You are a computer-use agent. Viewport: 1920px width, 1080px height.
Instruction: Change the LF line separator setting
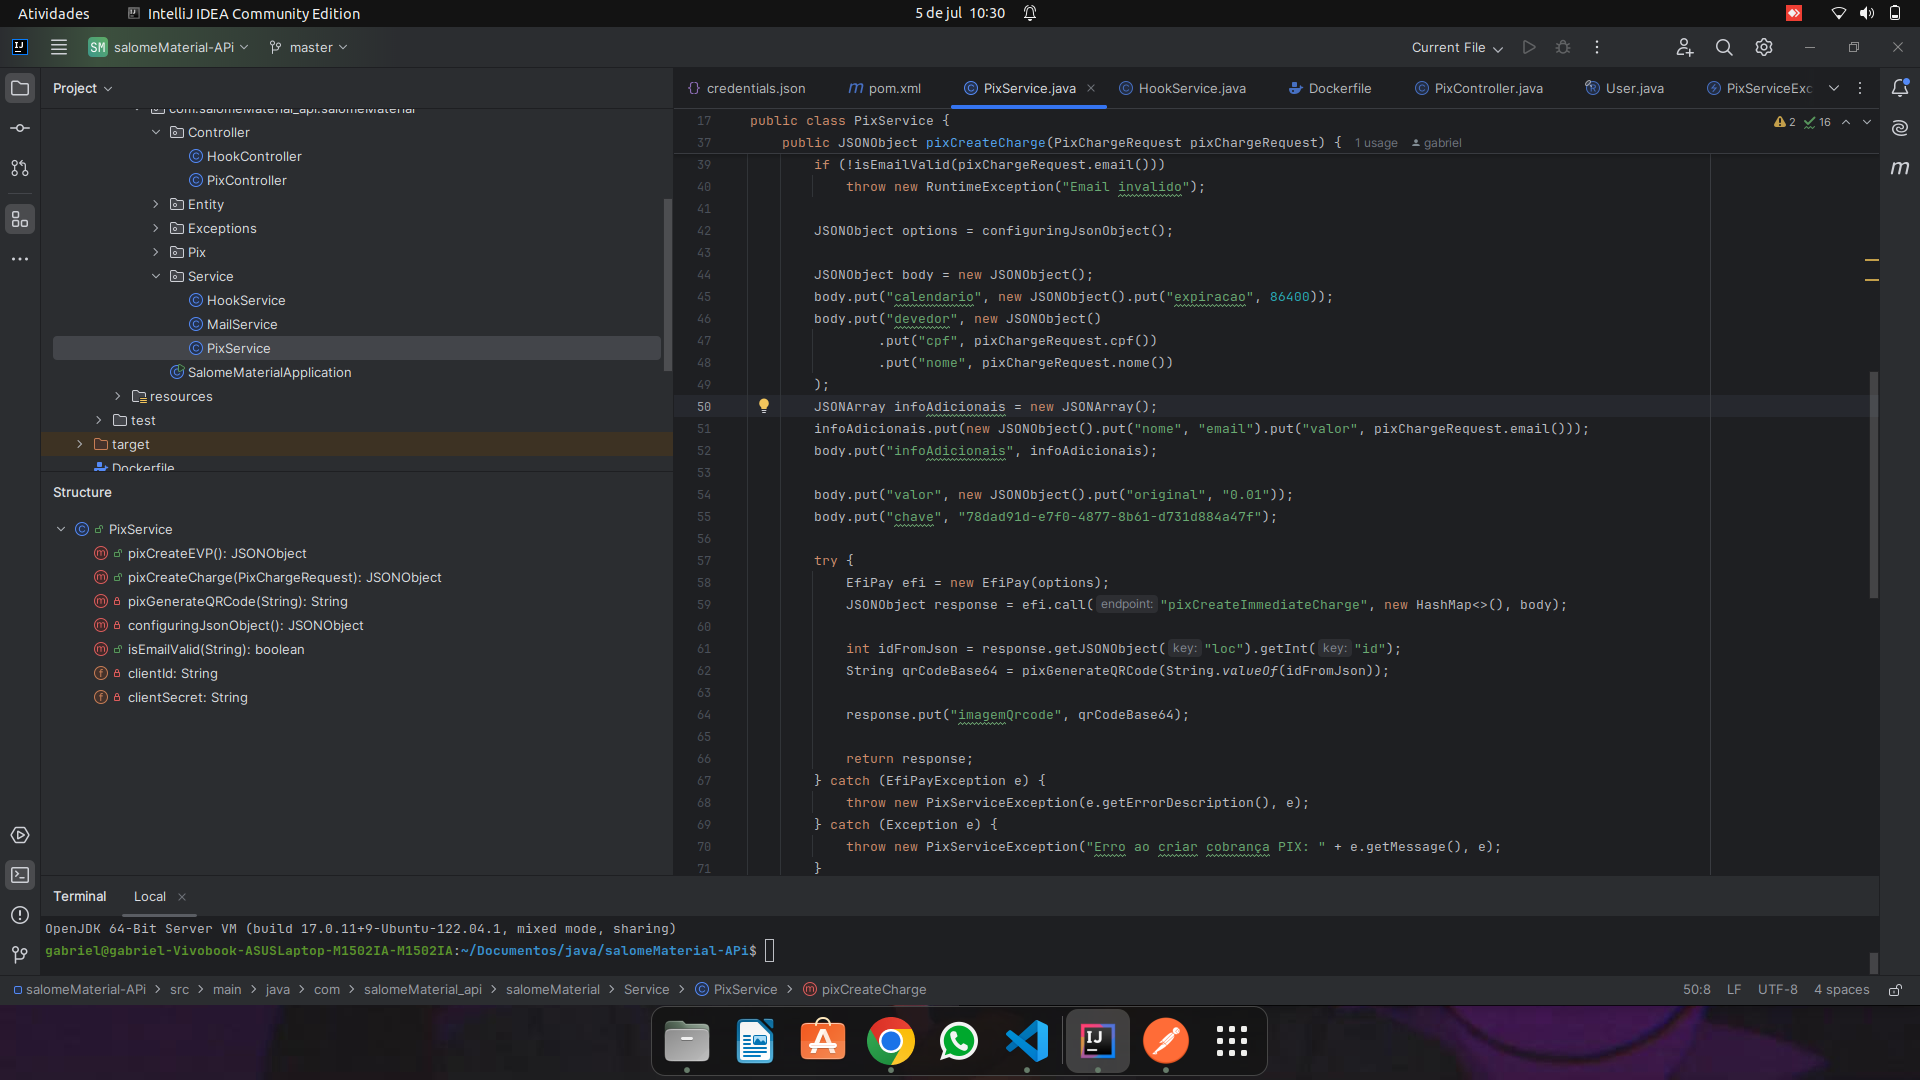point(1734,990)
